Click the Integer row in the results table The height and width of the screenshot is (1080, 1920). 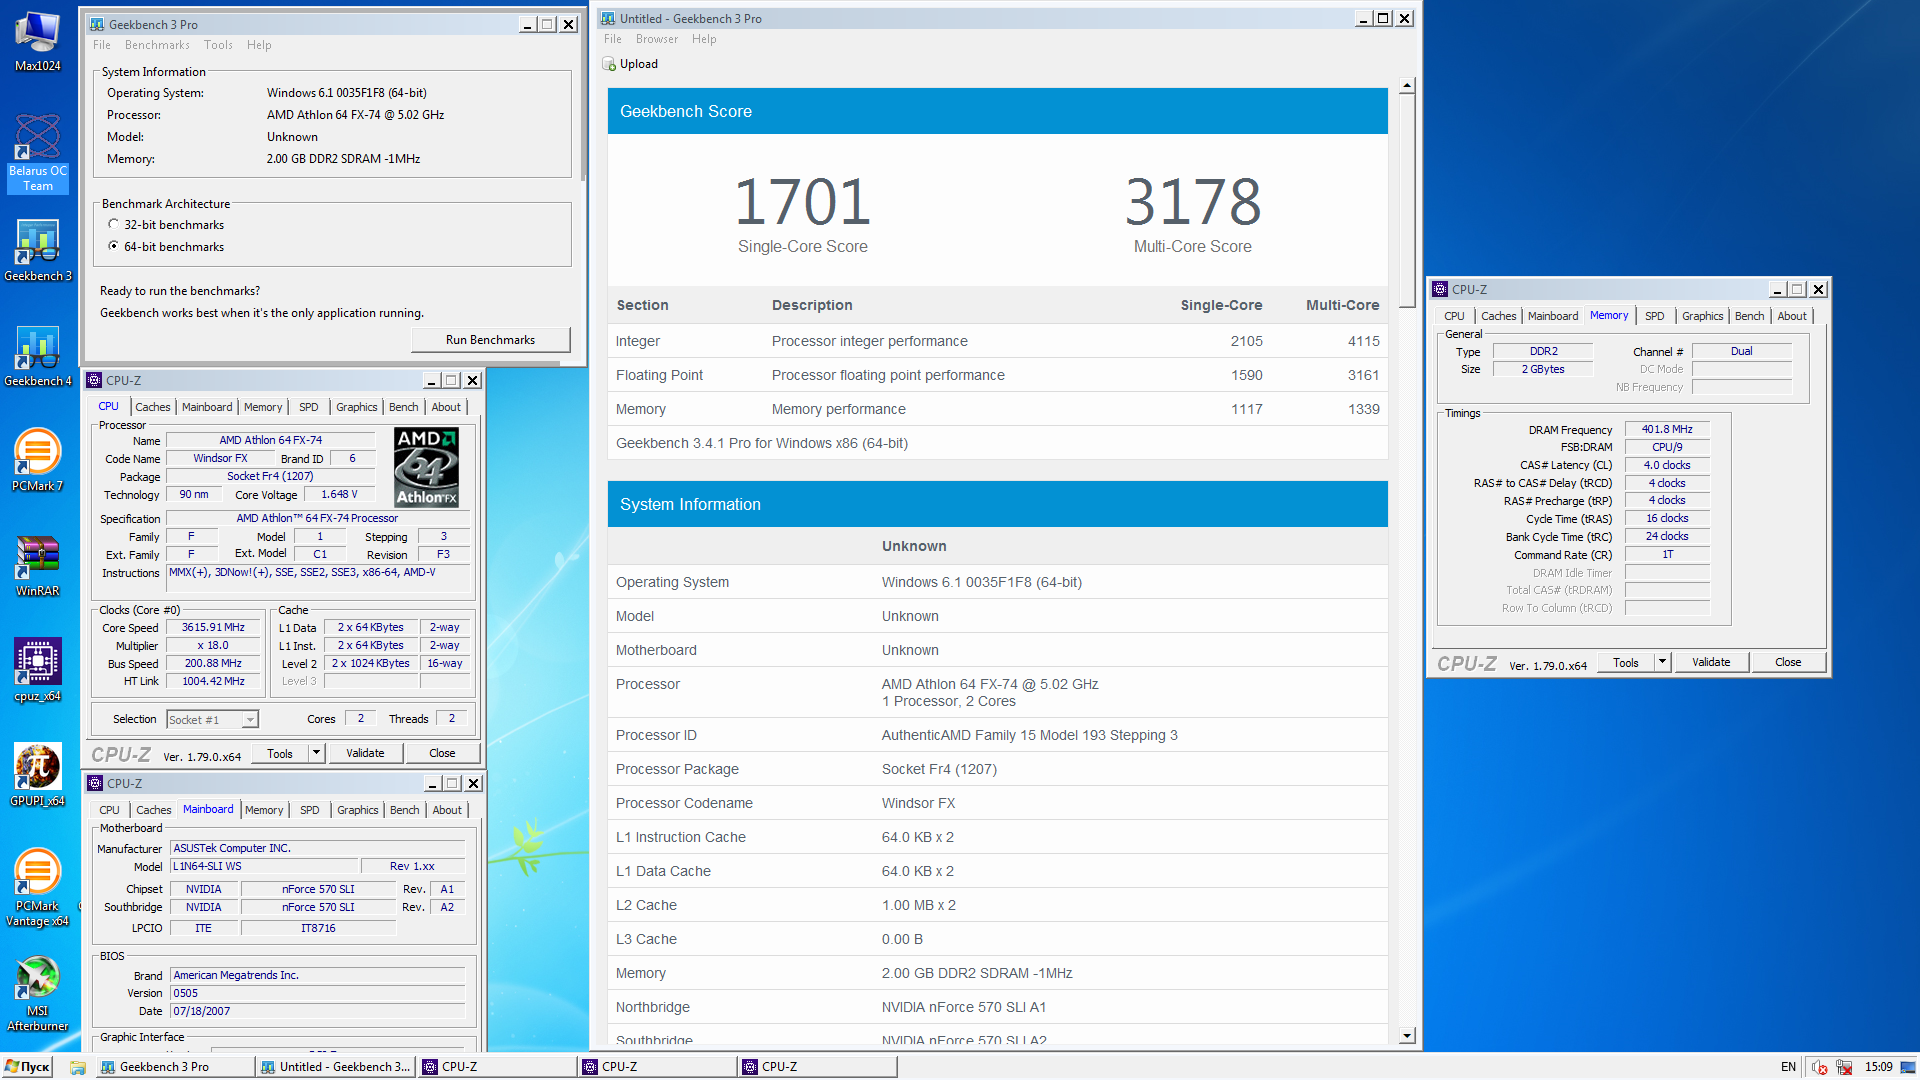click(997, 341)
